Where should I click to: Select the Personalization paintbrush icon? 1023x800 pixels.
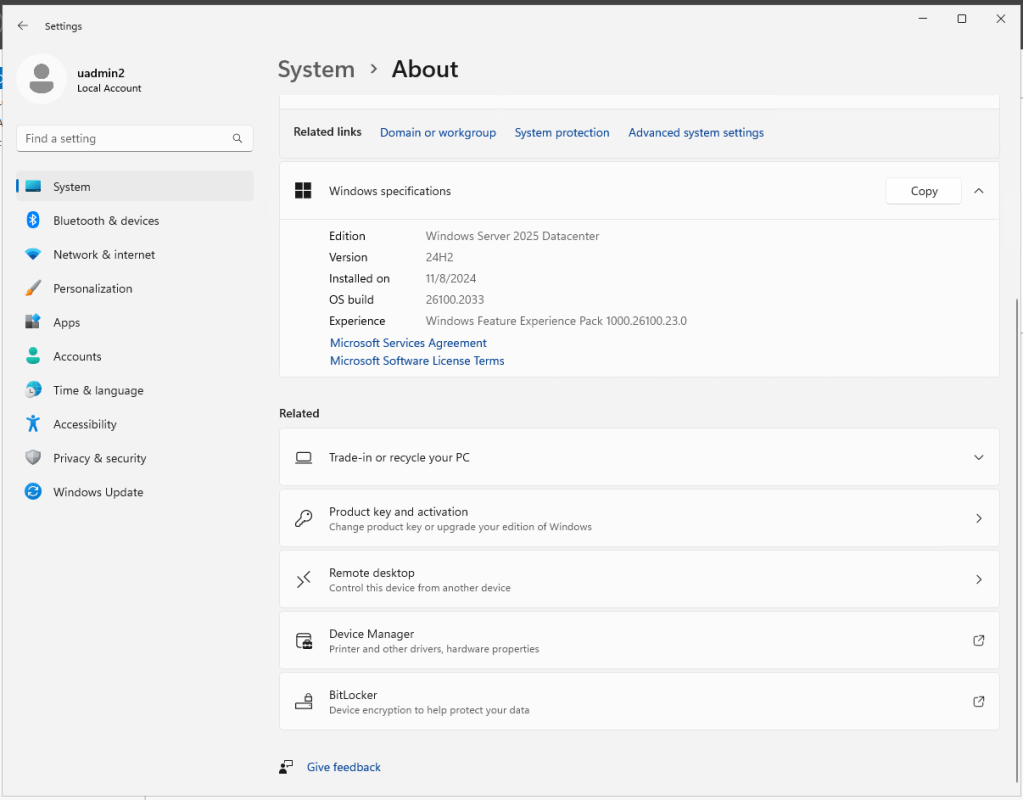click(33, 289)
